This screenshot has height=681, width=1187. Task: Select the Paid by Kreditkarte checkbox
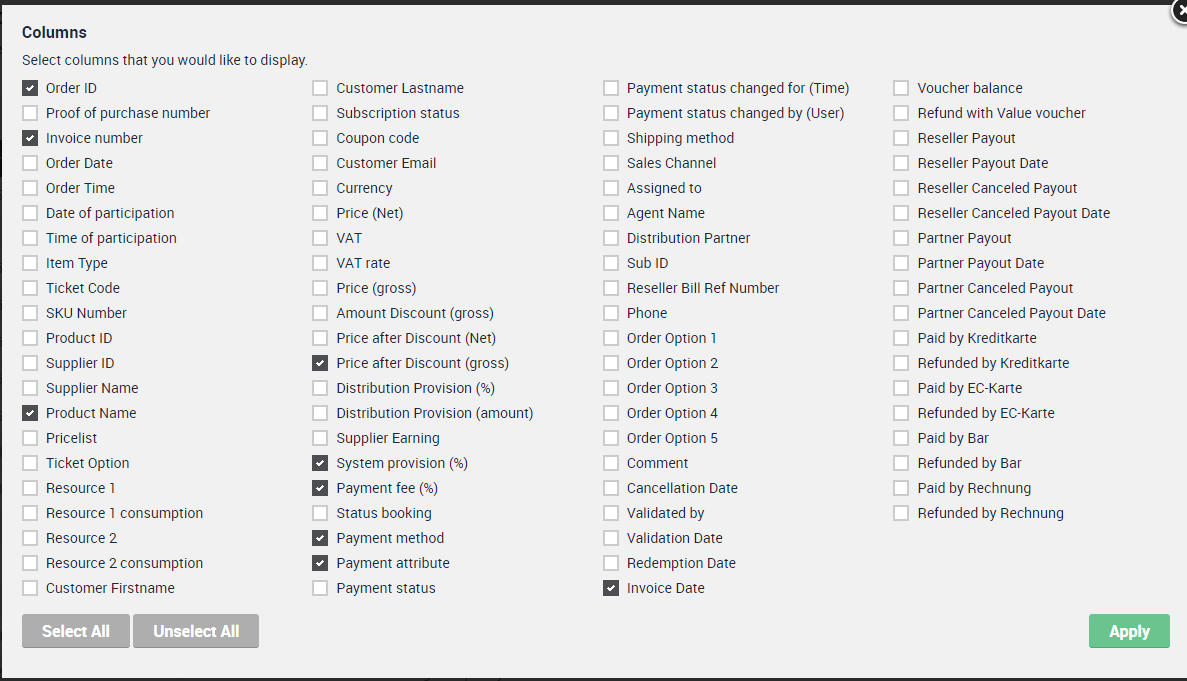901,337
